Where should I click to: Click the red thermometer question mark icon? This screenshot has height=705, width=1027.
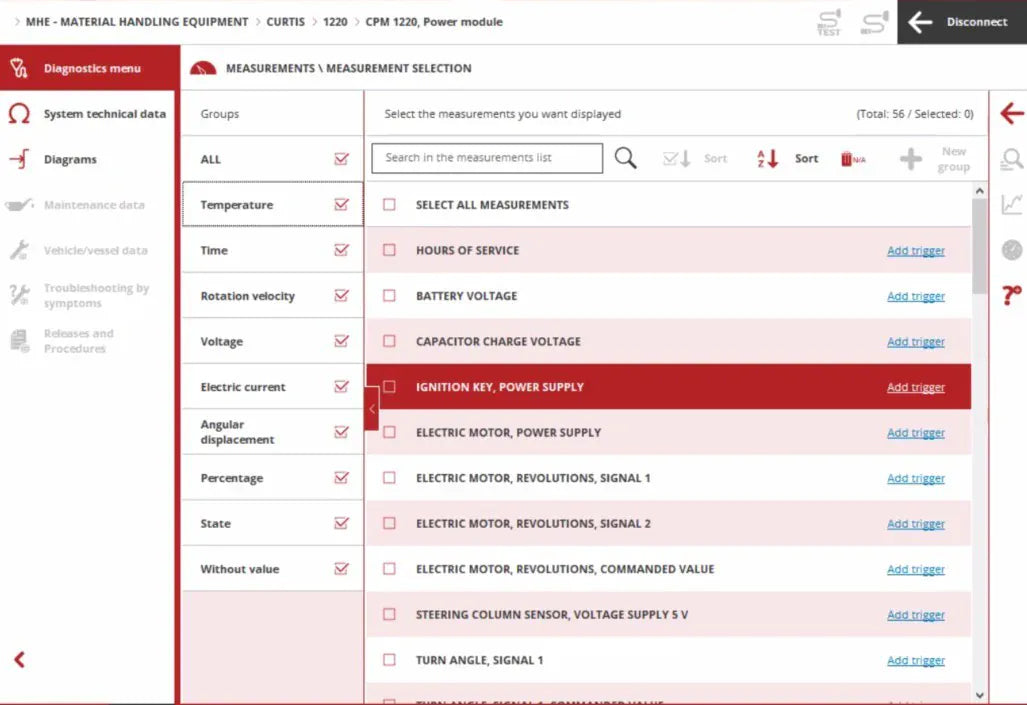(1011, 296)
